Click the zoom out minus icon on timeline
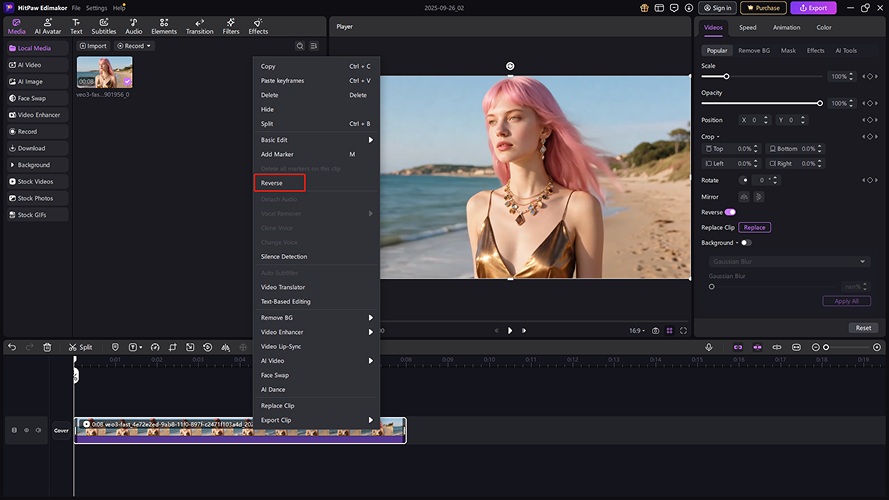Image resolution: width=889 pixels, height=500 pixels. [x=815, y=347]
